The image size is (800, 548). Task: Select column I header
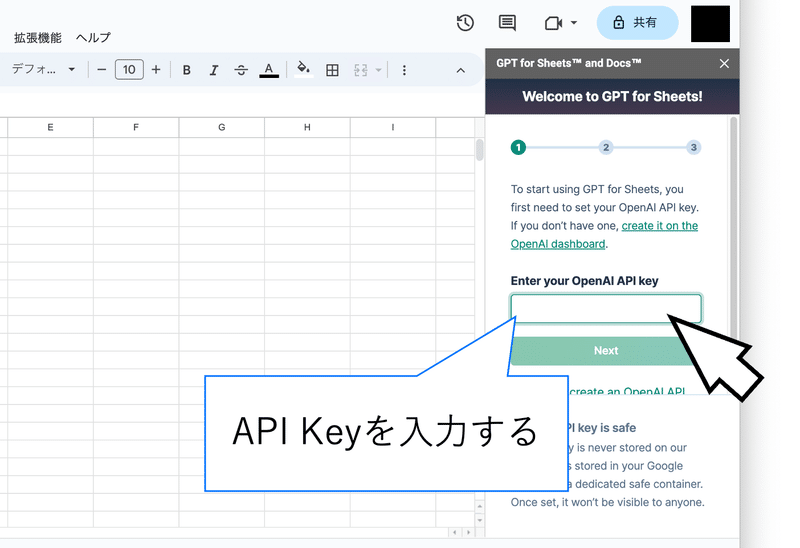coord(393,128)
